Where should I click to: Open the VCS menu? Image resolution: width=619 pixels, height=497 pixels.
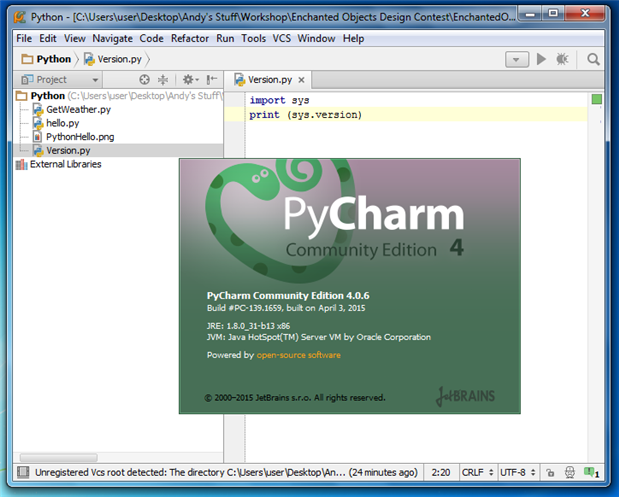pyautogui.click(x=281, y=38)
